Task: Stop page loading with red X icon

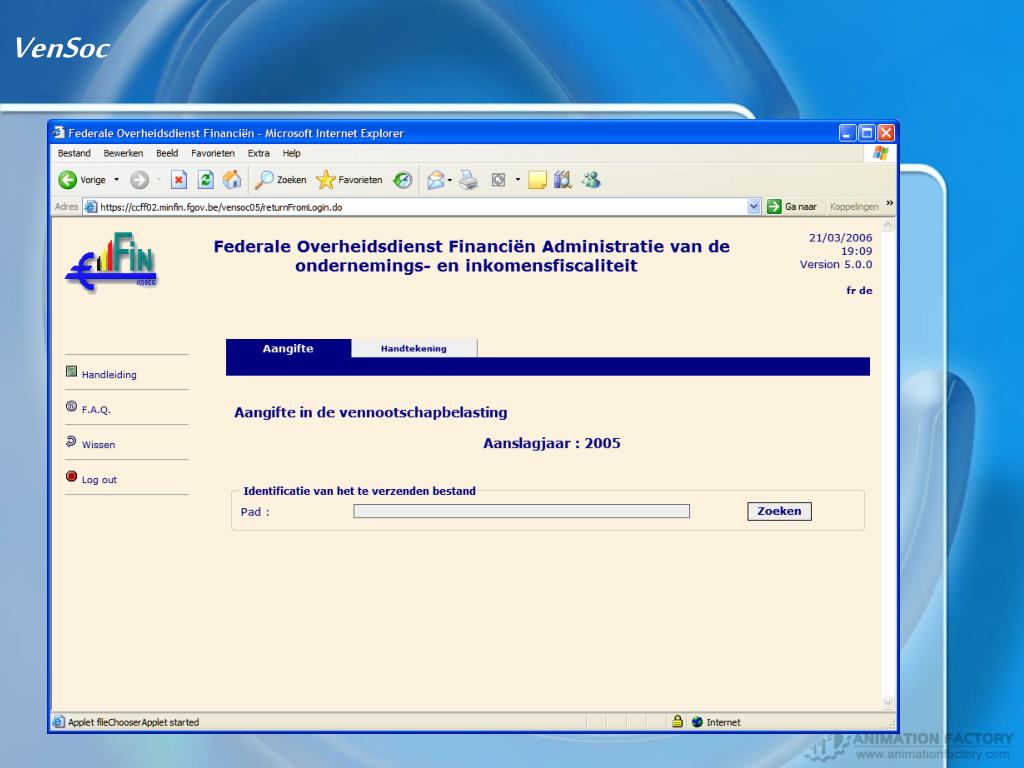Action: click(179, 180)
